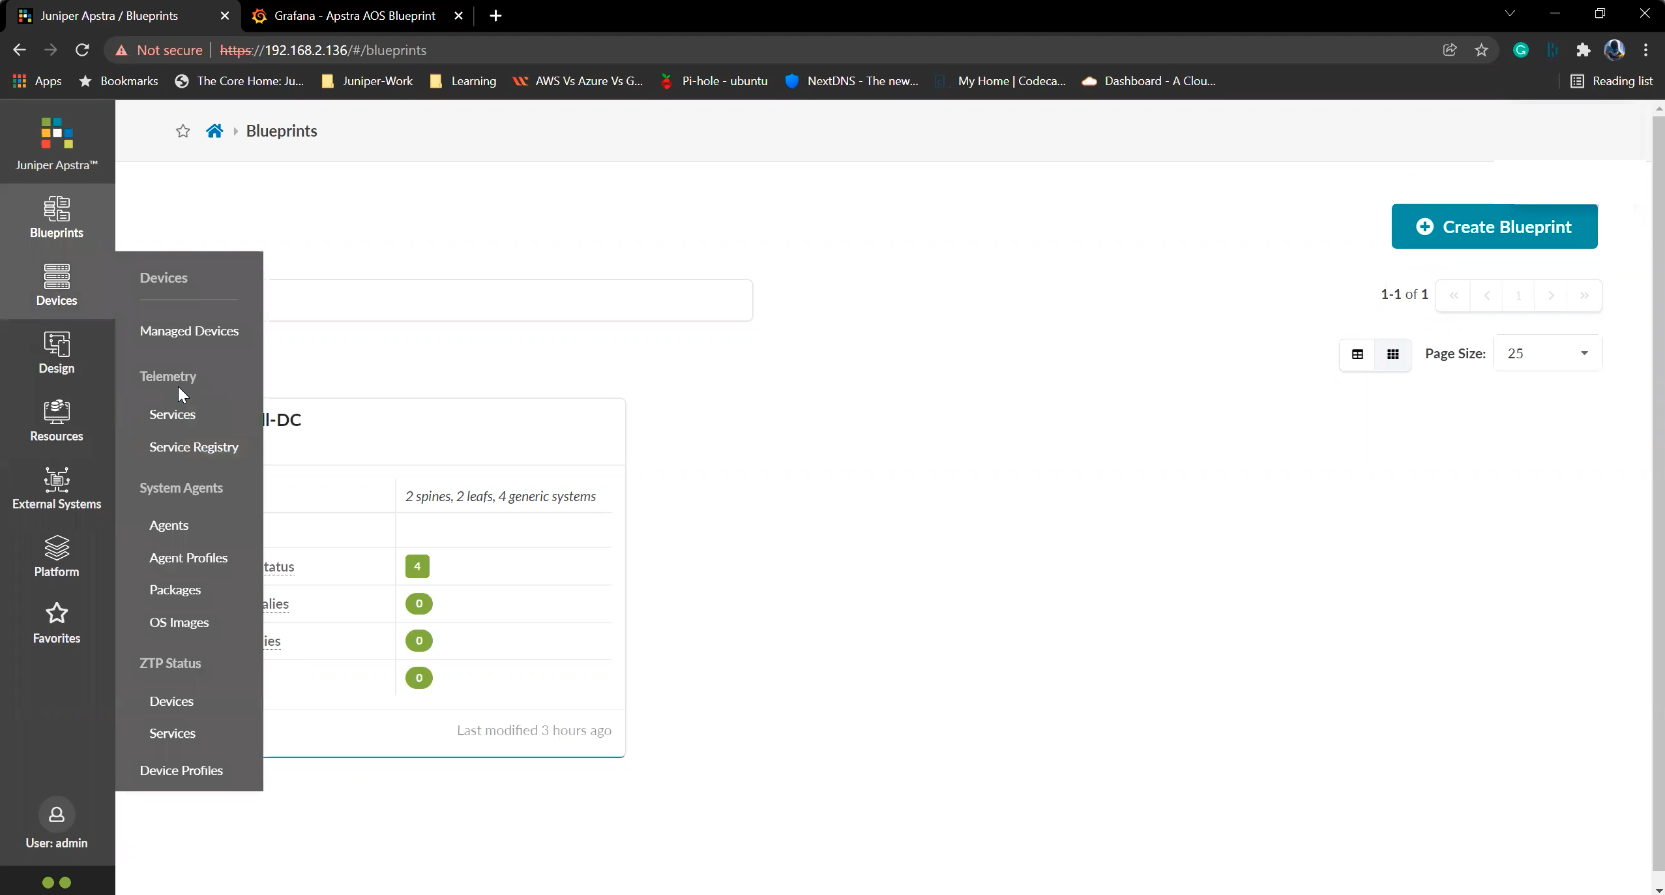Open Services under Telemetry

172,414
